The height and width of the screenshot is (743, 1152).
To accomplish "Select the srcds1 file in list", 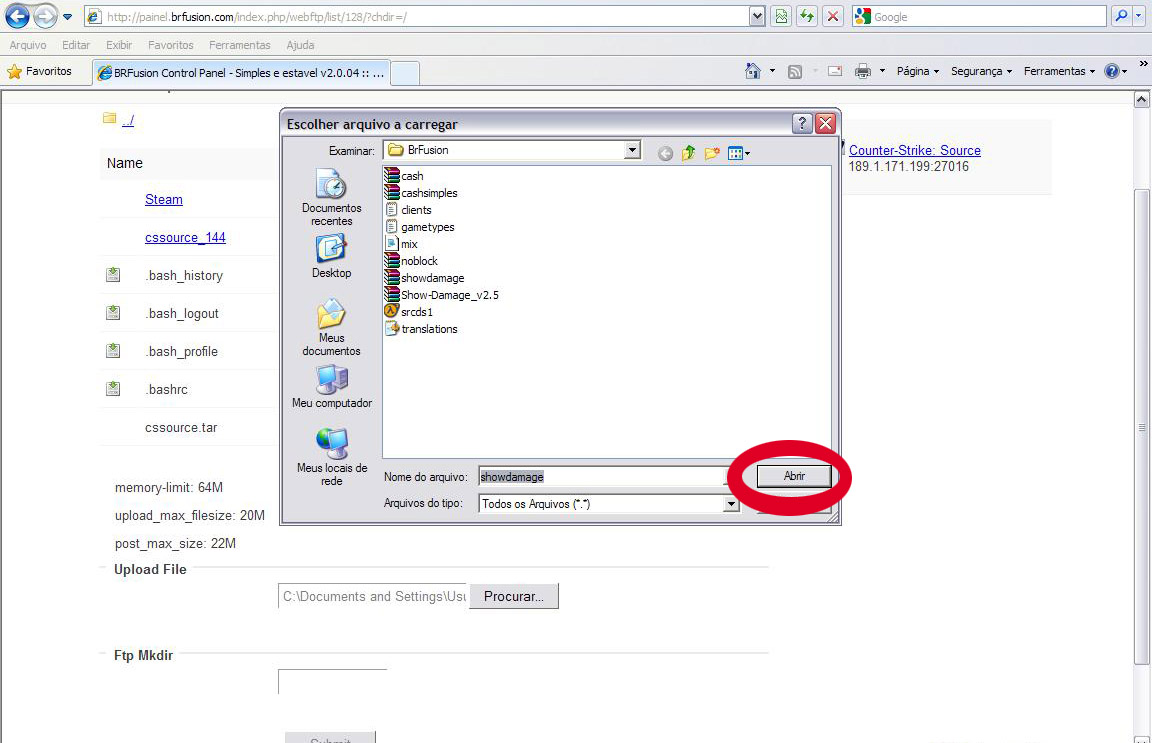I will click(x=416, y=312).
